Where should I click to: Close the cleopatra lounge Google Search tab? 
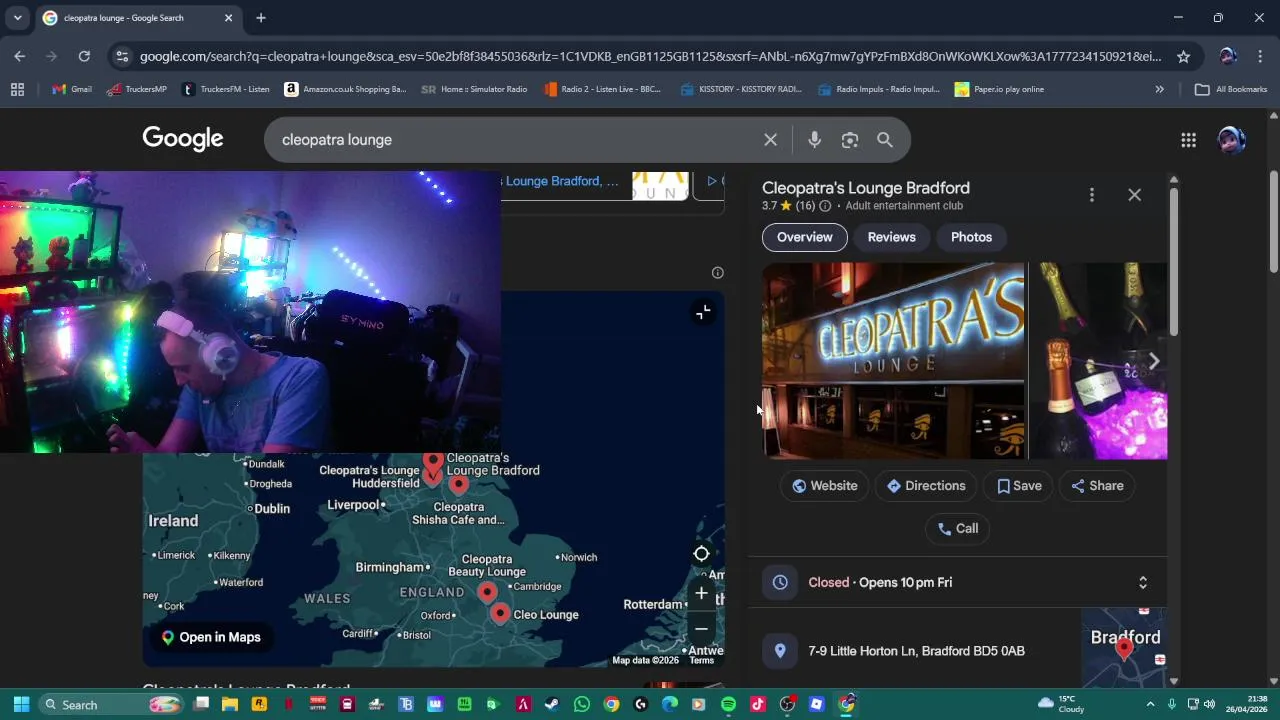(x=228, y=18)
